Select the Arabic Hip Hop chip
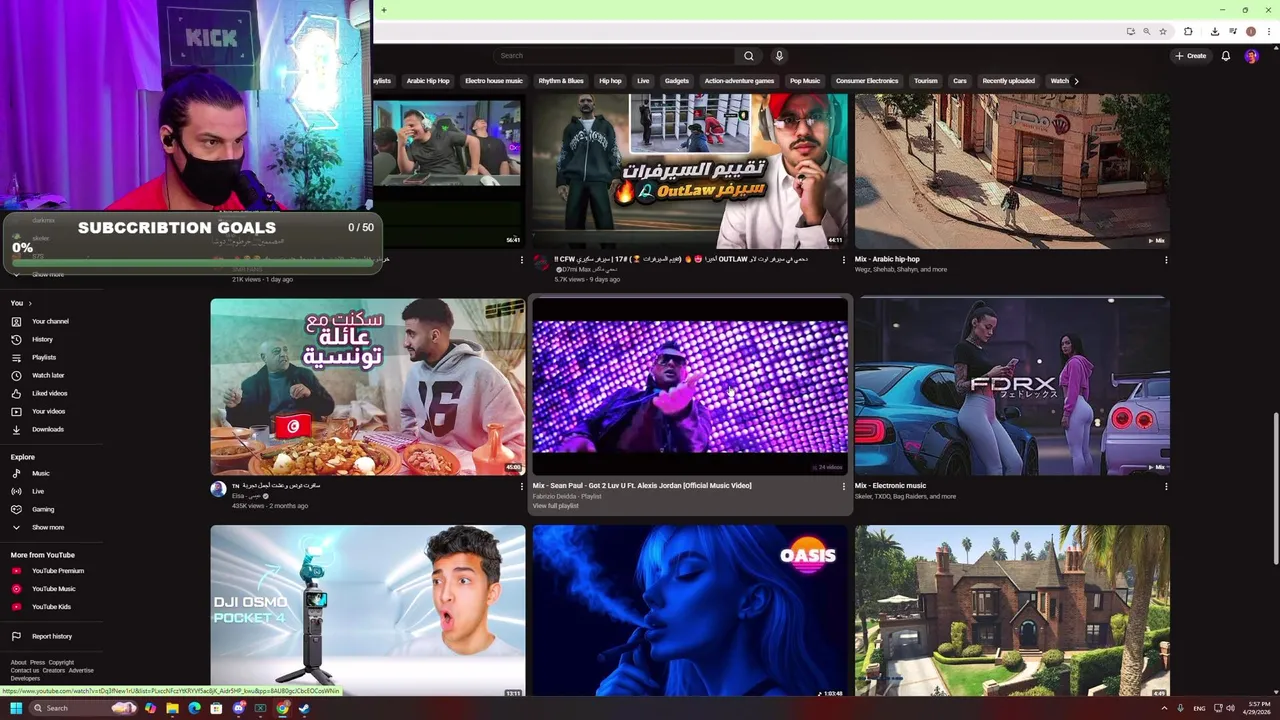1280x720 pixels. click(428, 81)
